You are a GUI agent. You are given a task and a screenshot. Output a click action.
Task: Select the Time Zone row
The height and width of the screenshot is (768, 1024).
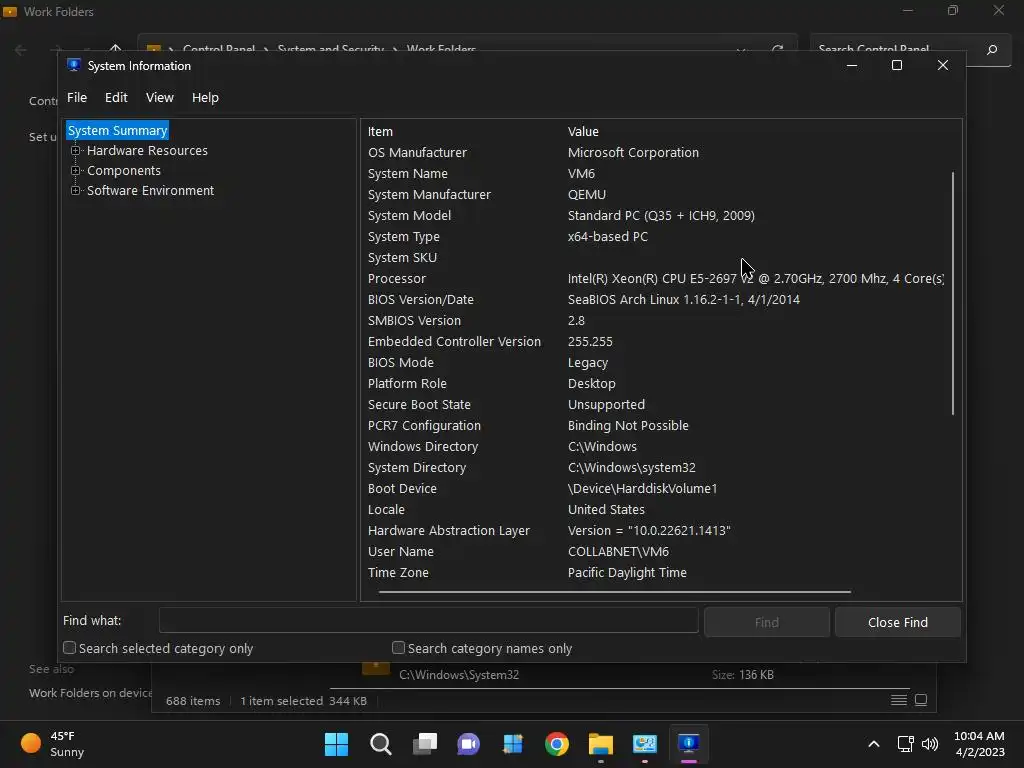tap(655, 572)
